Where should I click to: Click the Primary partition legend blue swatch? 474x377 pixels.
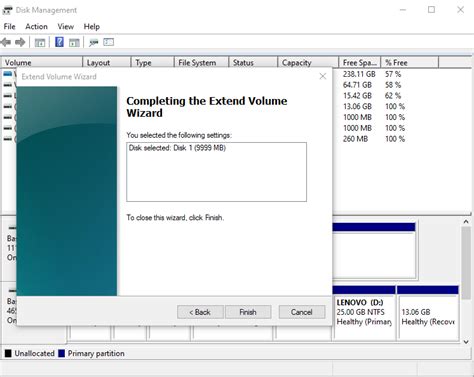[61, 353]
